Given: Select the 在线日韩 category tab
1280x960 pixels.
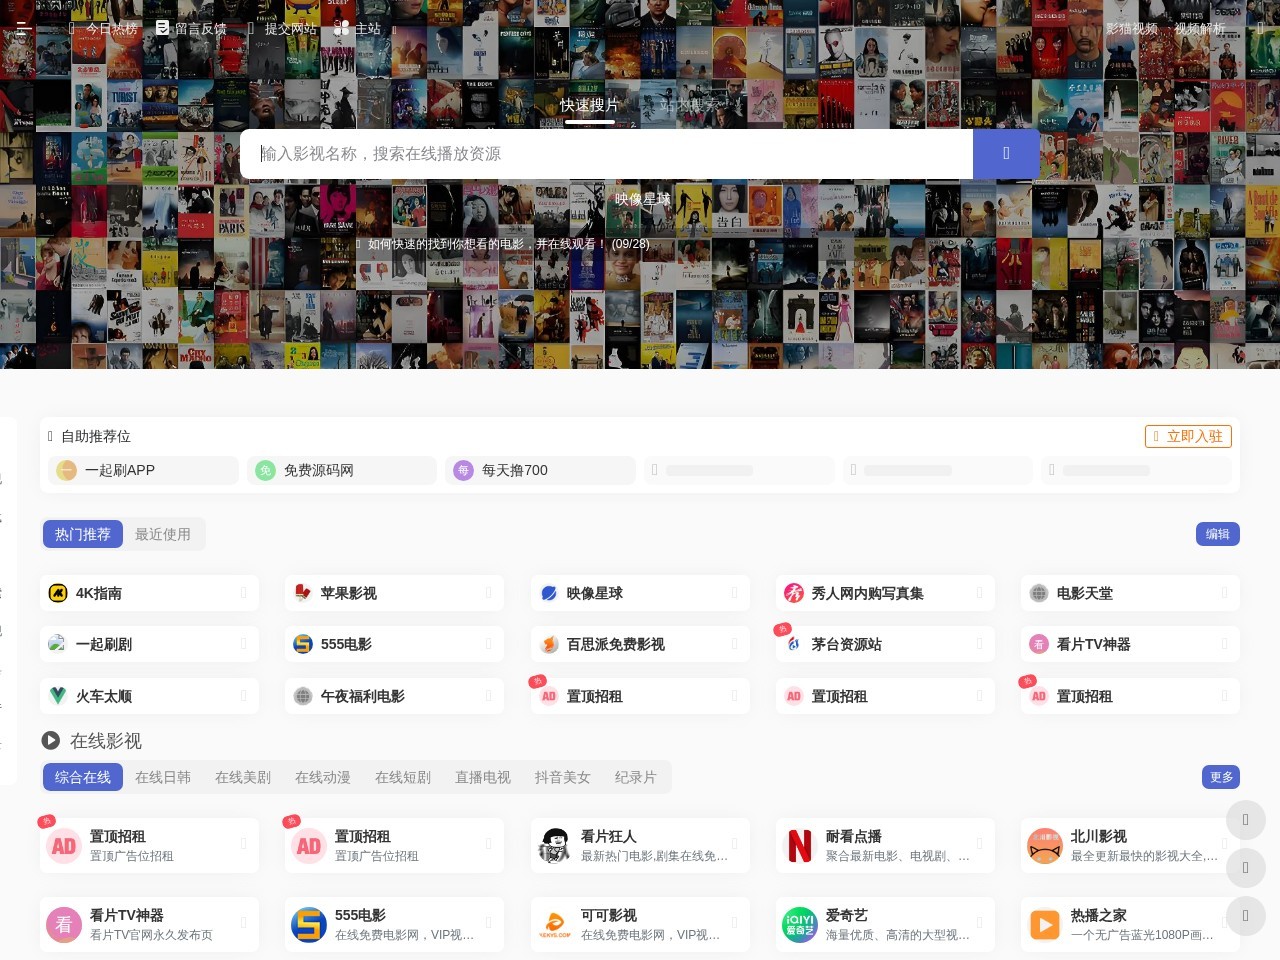Looking at the screenshot, I should coord(163,777).
